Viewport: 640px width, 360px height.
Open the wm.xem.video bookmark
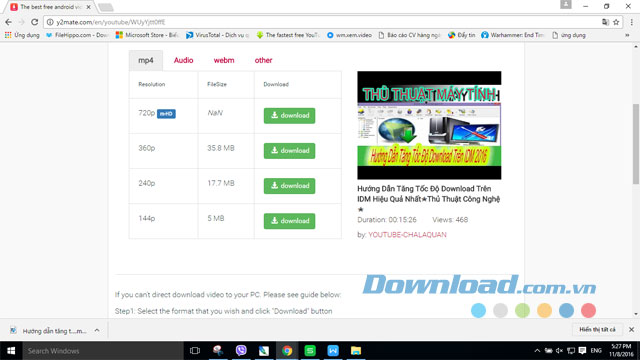pyautogui.click(x=349, y=35)
